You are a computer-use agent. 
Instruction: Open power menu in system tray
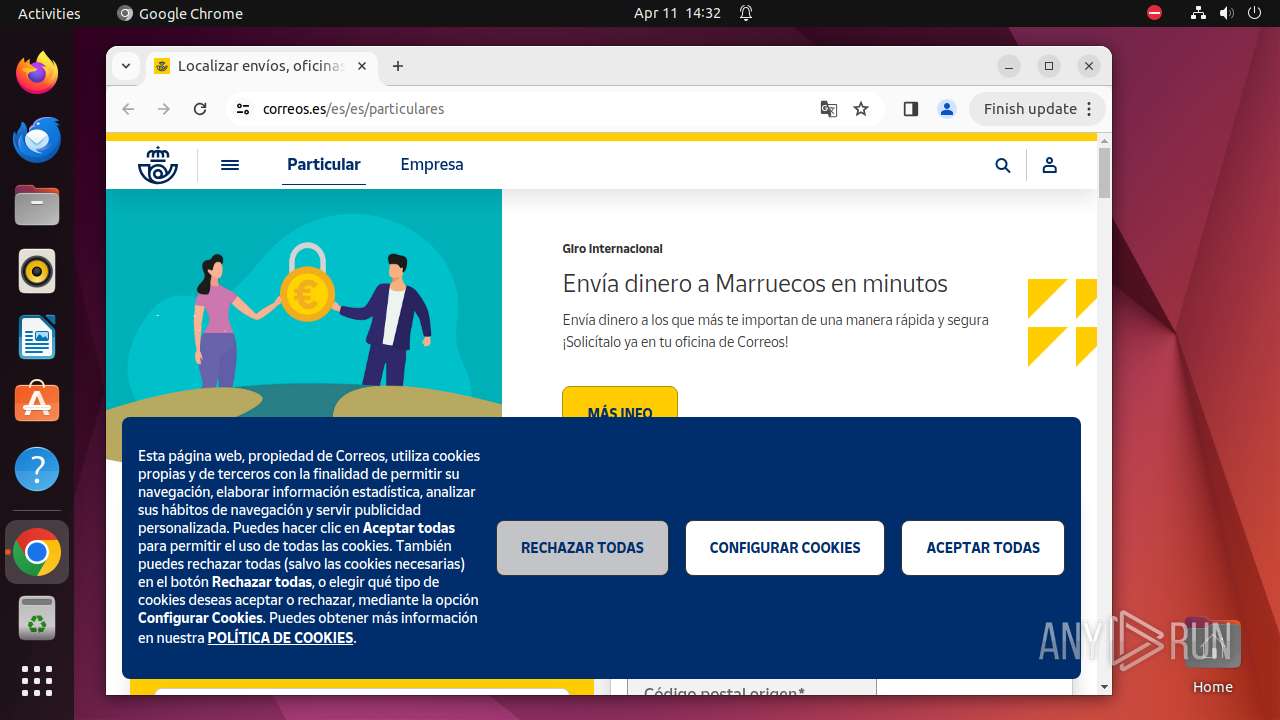click(1255, 13)
